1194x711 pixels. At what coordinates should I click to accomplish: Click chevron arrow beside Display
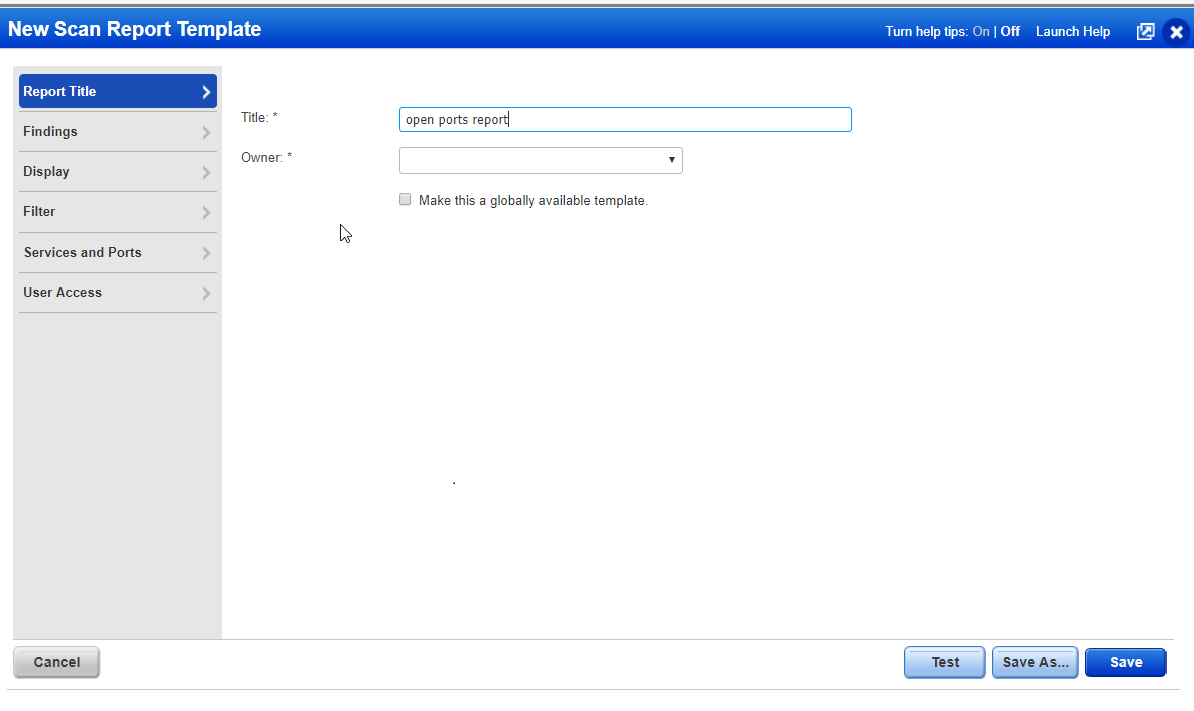[x=206, y=173]
